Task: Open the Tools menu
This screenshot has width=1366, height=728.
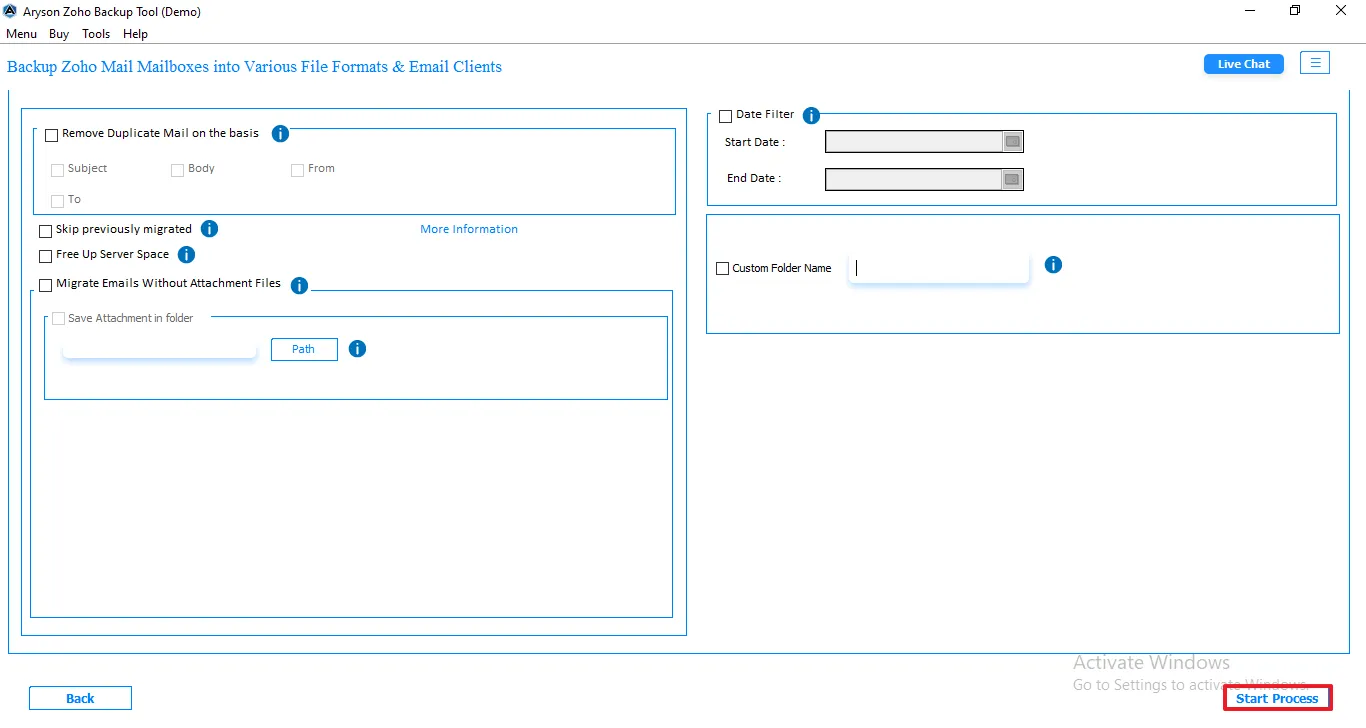Action: [x=96, y=34]
